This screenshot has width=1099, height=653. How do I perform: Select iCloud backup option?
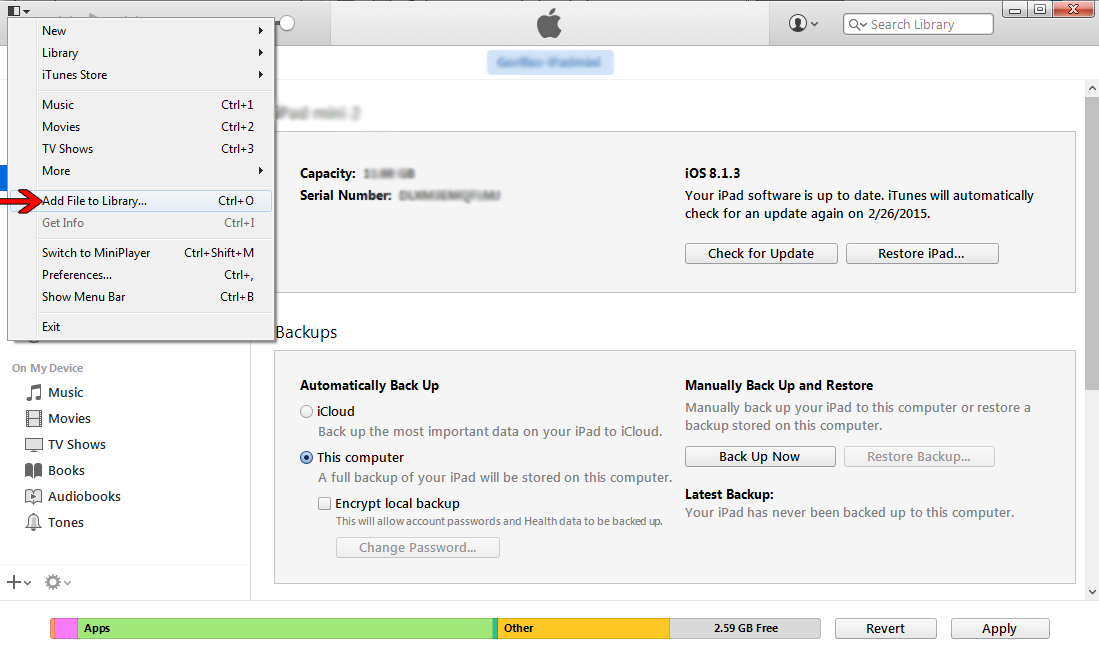point(306,411)
